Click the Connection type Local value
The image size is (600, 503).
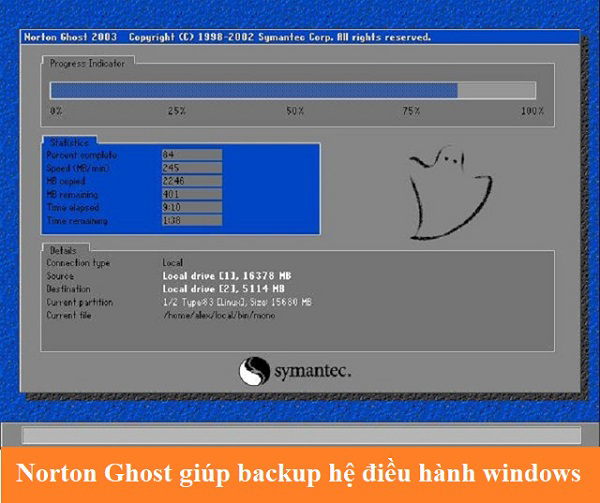(x=174, y=262)
